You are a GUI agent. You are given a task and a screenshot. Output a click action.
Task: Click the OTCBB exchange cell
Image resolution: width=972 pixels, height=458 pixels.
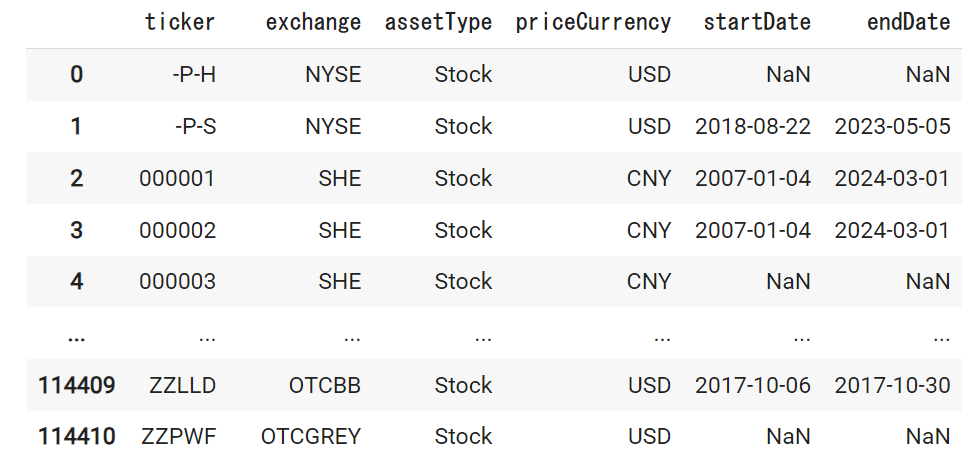(325, 385)
